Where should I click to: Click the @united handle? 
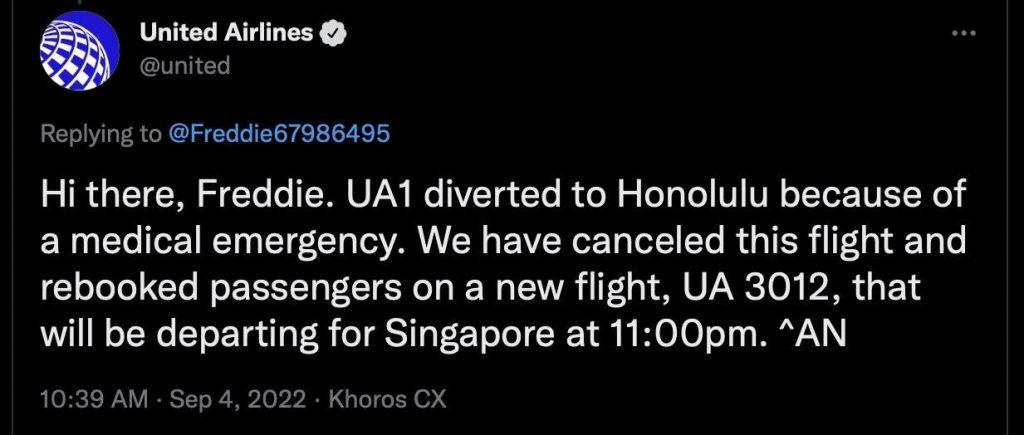[185, 66]
